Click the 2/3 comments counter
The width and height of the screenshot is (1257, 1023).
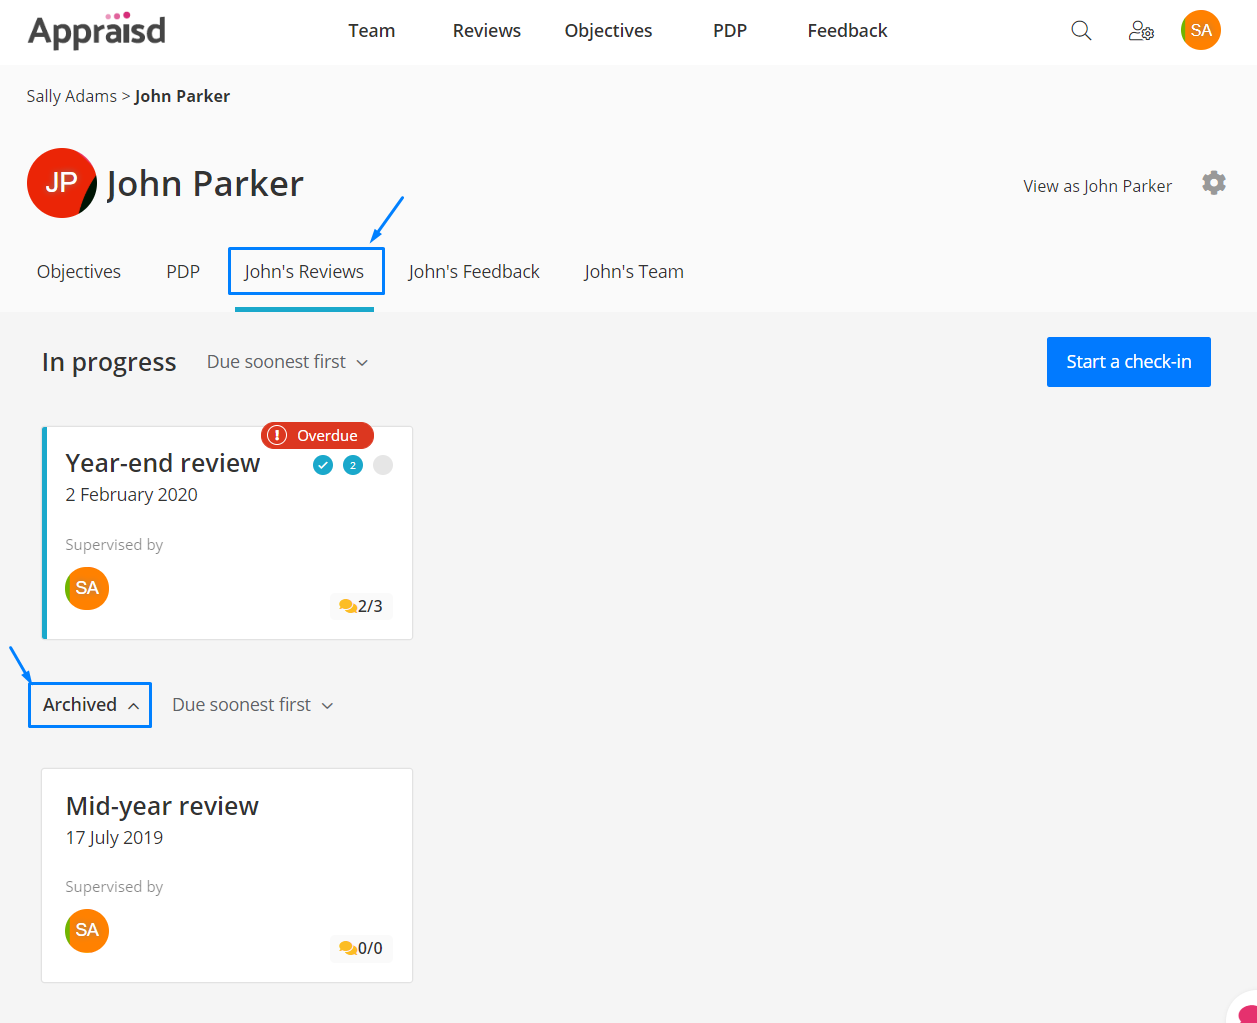pyautogui.click(x=361, y=606)
